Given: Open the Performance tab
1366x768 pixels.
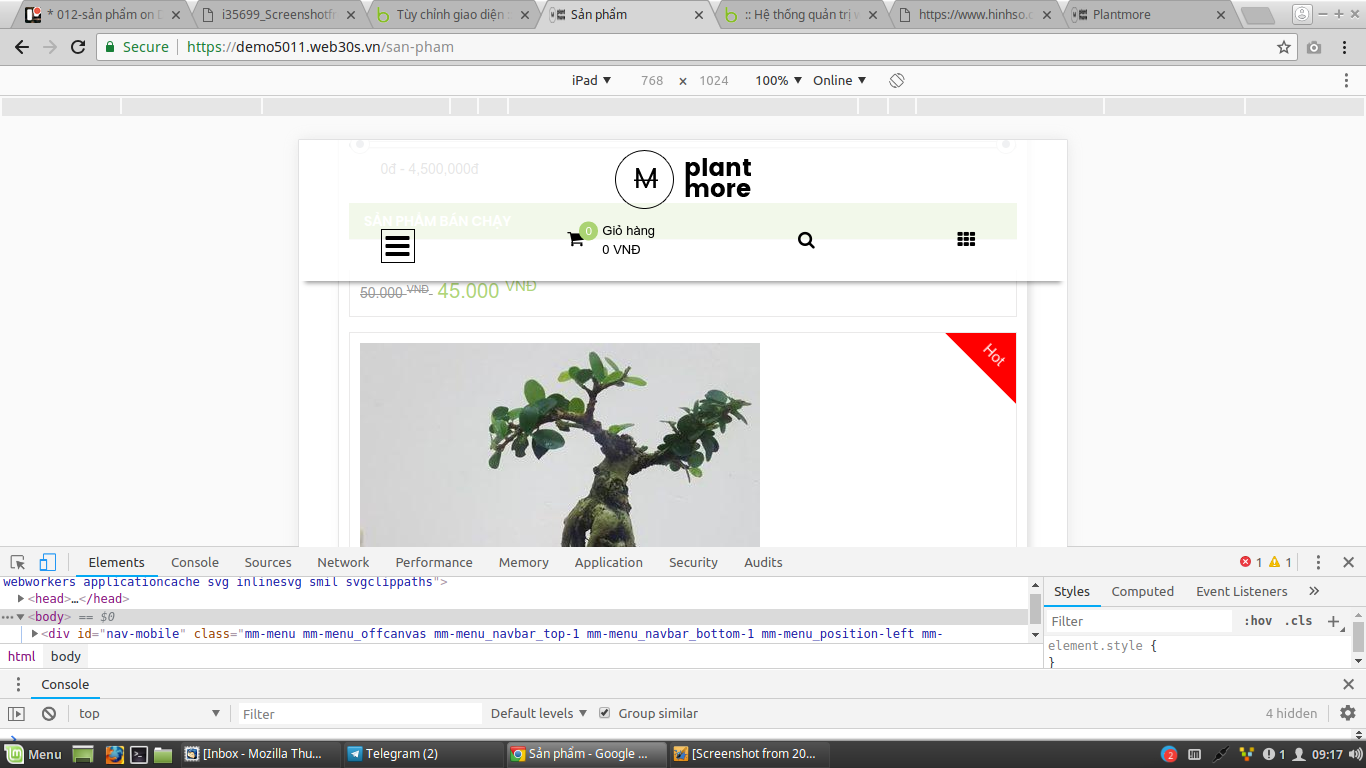Looking at the screenshot, I should pyautogui.click(x=434, y=562).
